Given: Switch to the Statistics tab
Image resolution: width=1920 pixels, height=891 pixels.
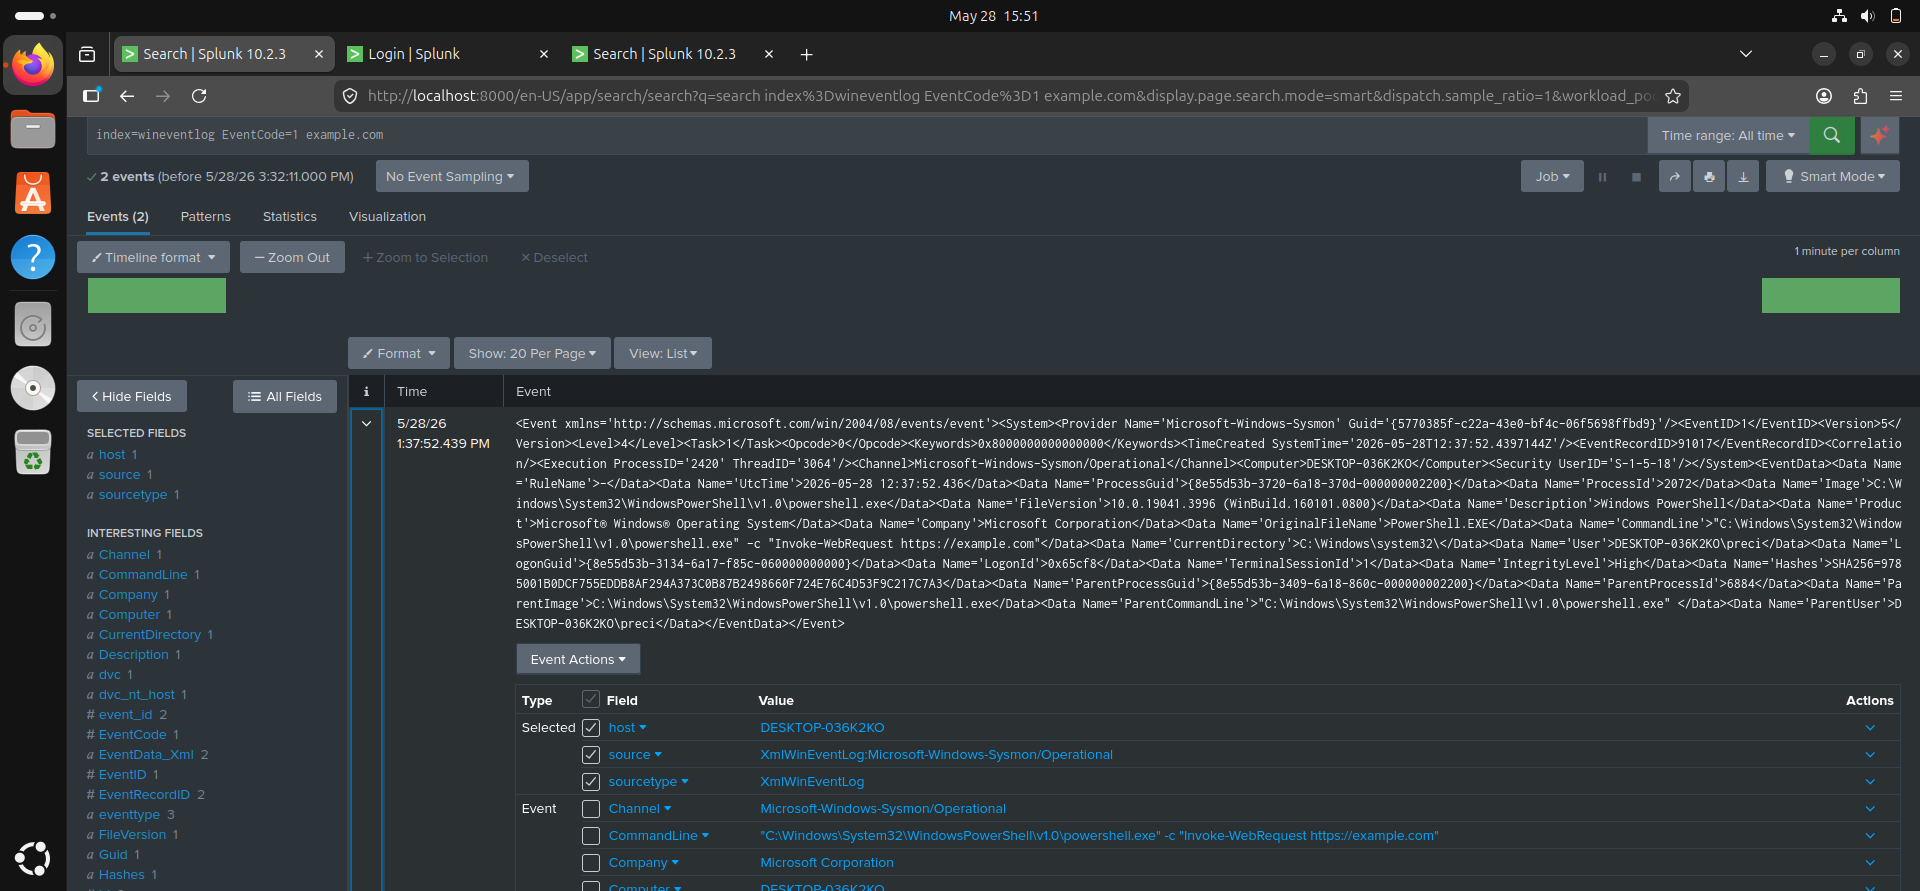Looking at the screenshot, I should (x=289, y=217).
